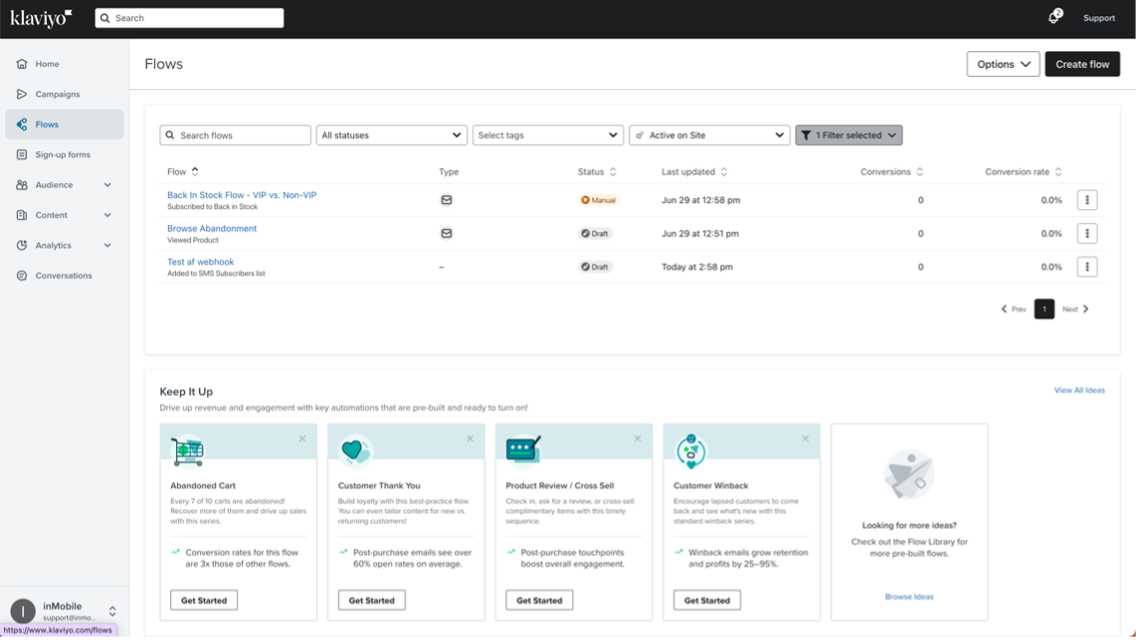Expand the Analytics sidebar section

coord(108,246)
